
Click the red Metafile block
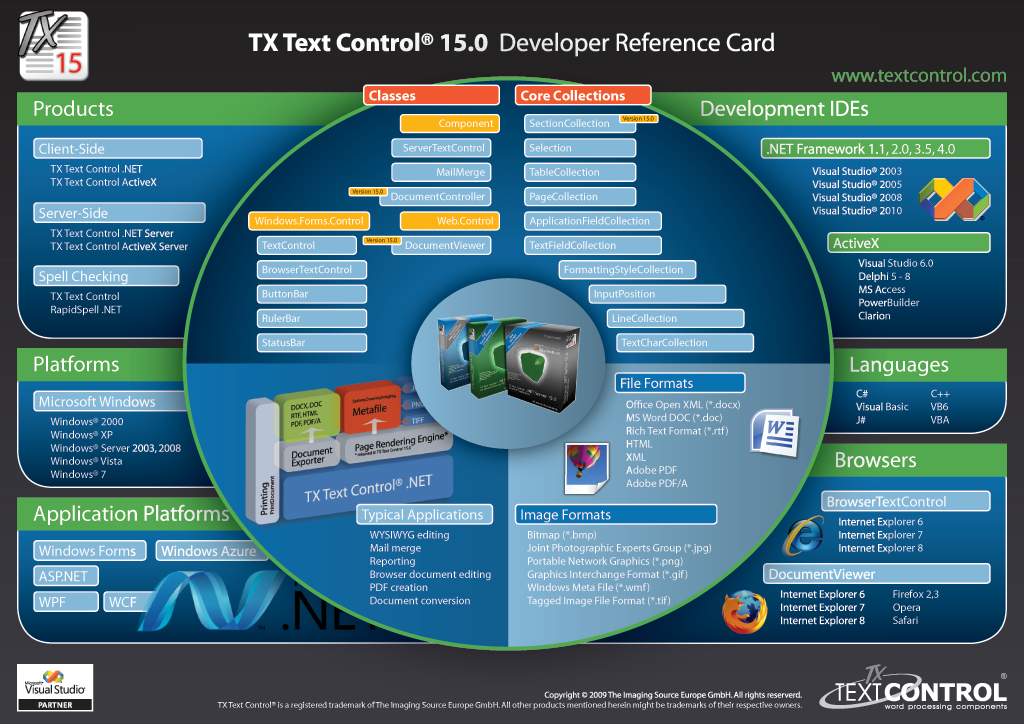pyautogui.click(x=372, y=408)
